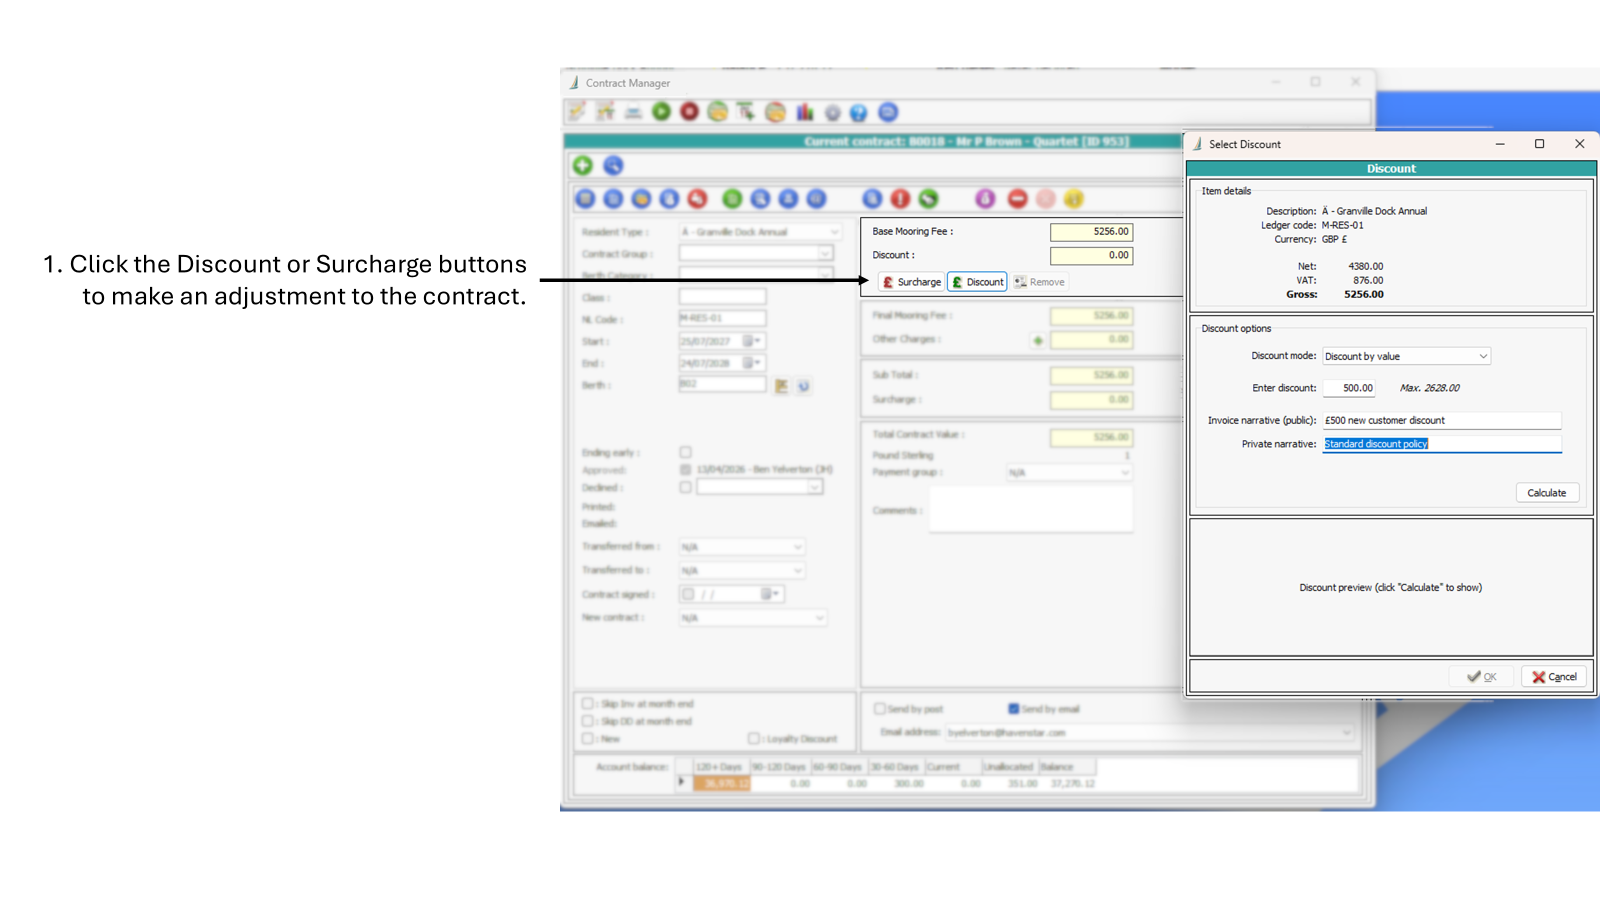The width and height of the screenshot is (1600, 900).
Task: Click the Surcharge button with the £ icon
Action: click(x=911, y=281)
